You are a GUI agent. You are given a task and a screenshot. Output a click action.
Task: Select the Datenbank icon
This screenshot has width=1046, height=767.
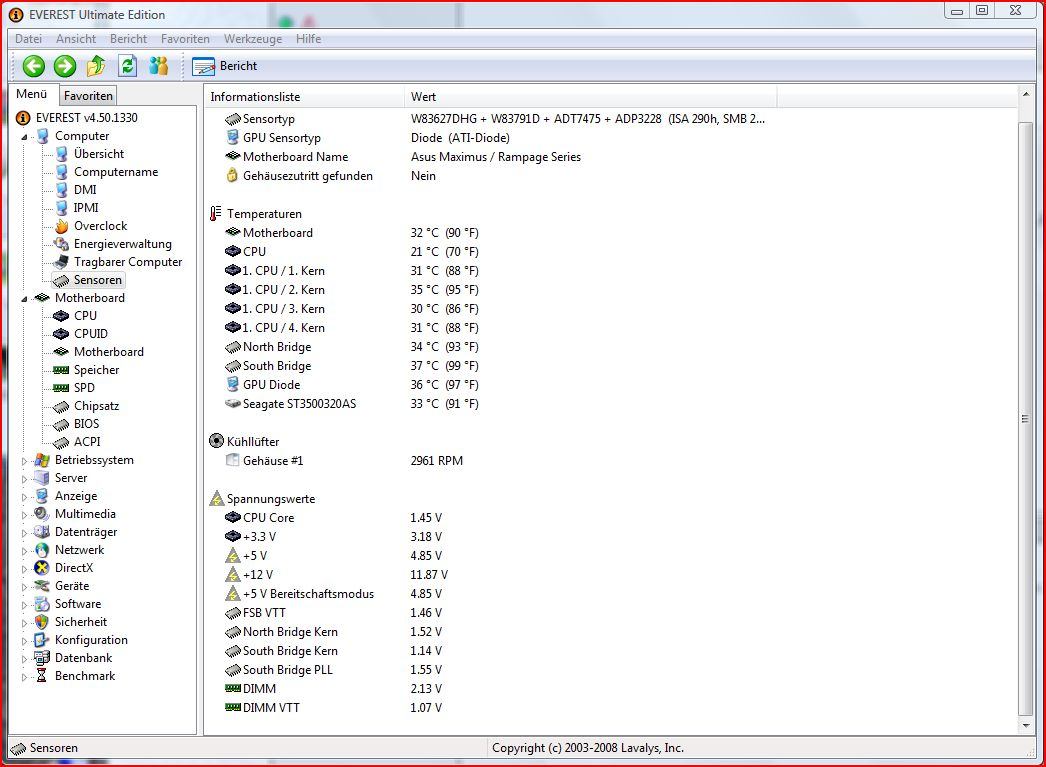41,658
